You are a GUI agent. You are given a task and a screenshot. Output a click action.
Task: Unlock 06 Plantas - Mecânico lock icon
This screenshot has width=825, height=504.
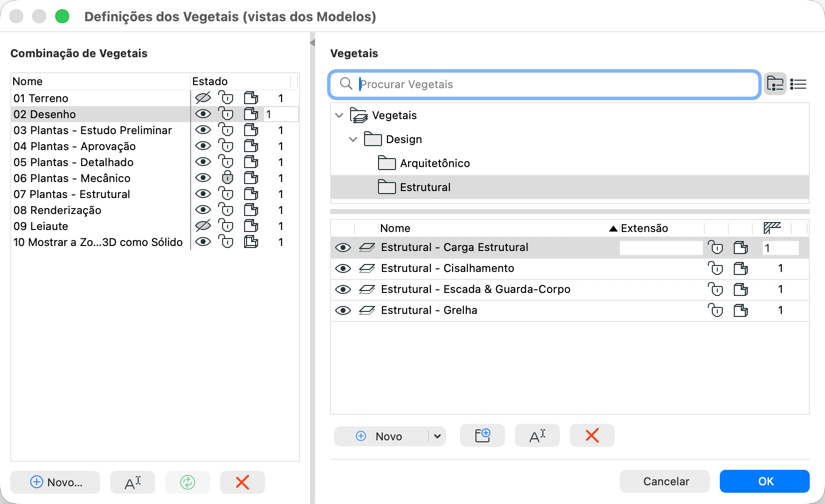click(227, 178)
